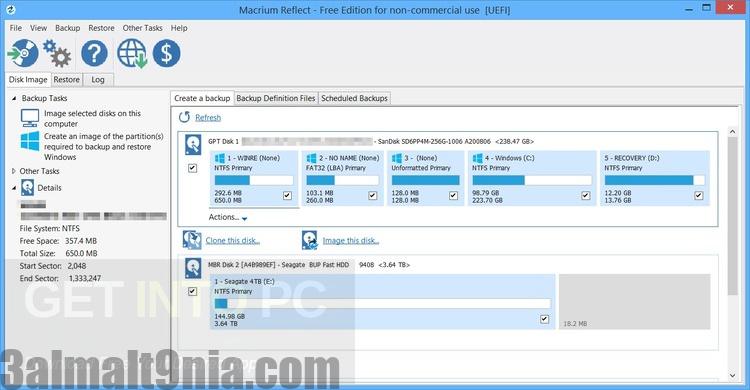Switch to Backup Definition Files tab
This screenshot has width=750, height=390.
276,98
